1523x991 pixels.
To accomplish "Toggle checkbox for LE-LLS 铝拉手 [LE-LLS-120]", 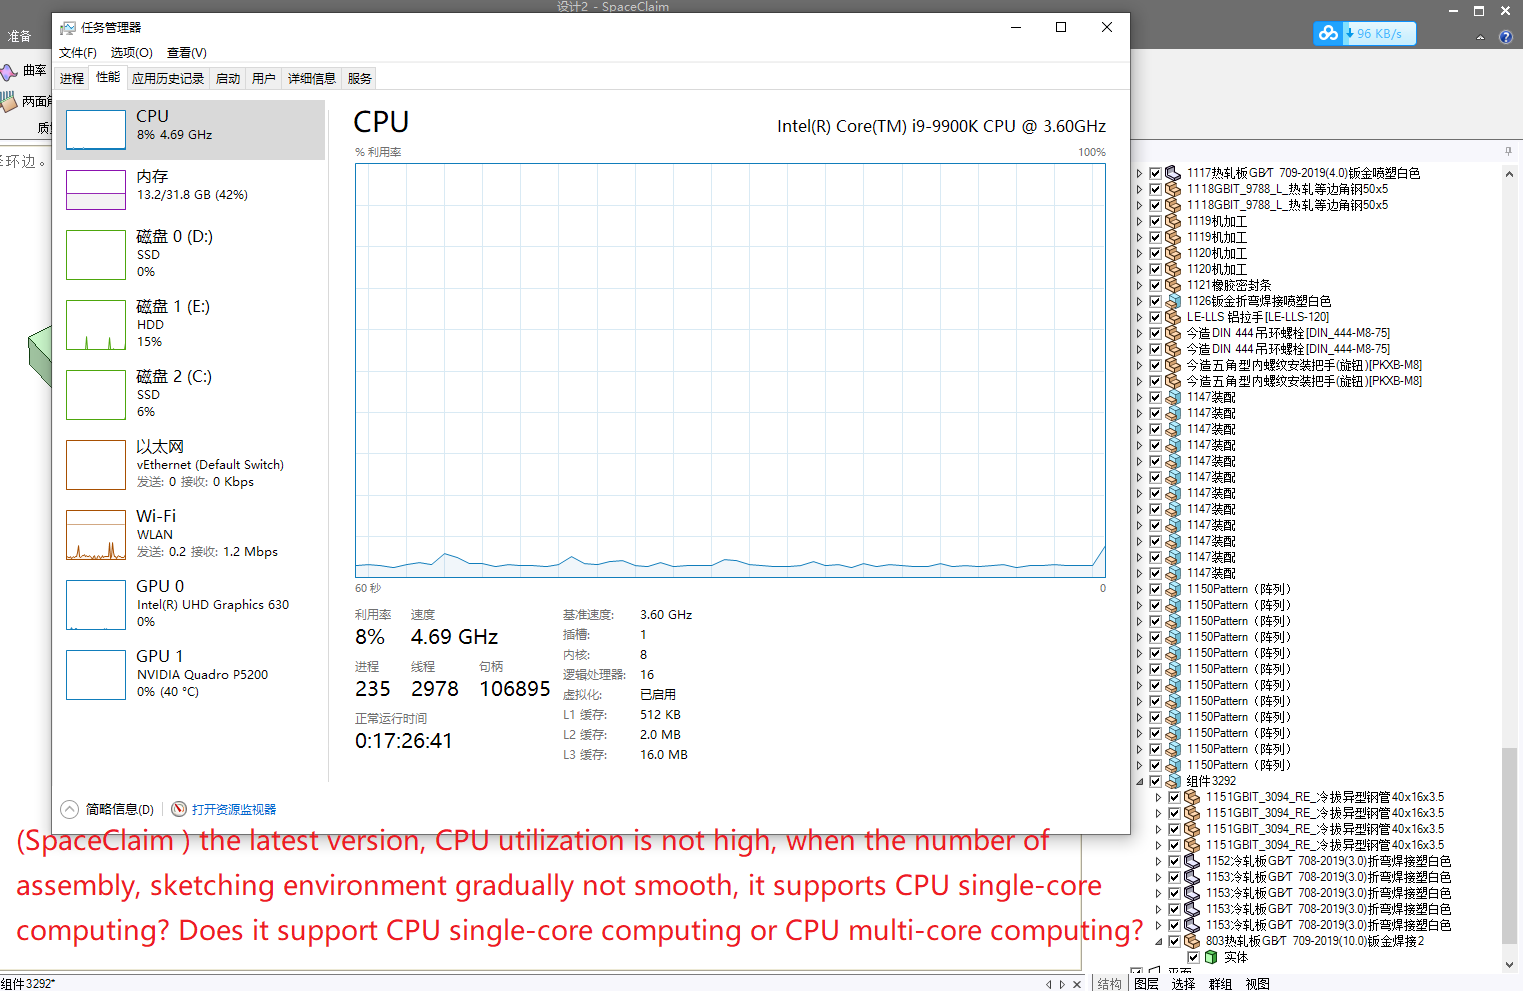I will tap(1155, 317).
